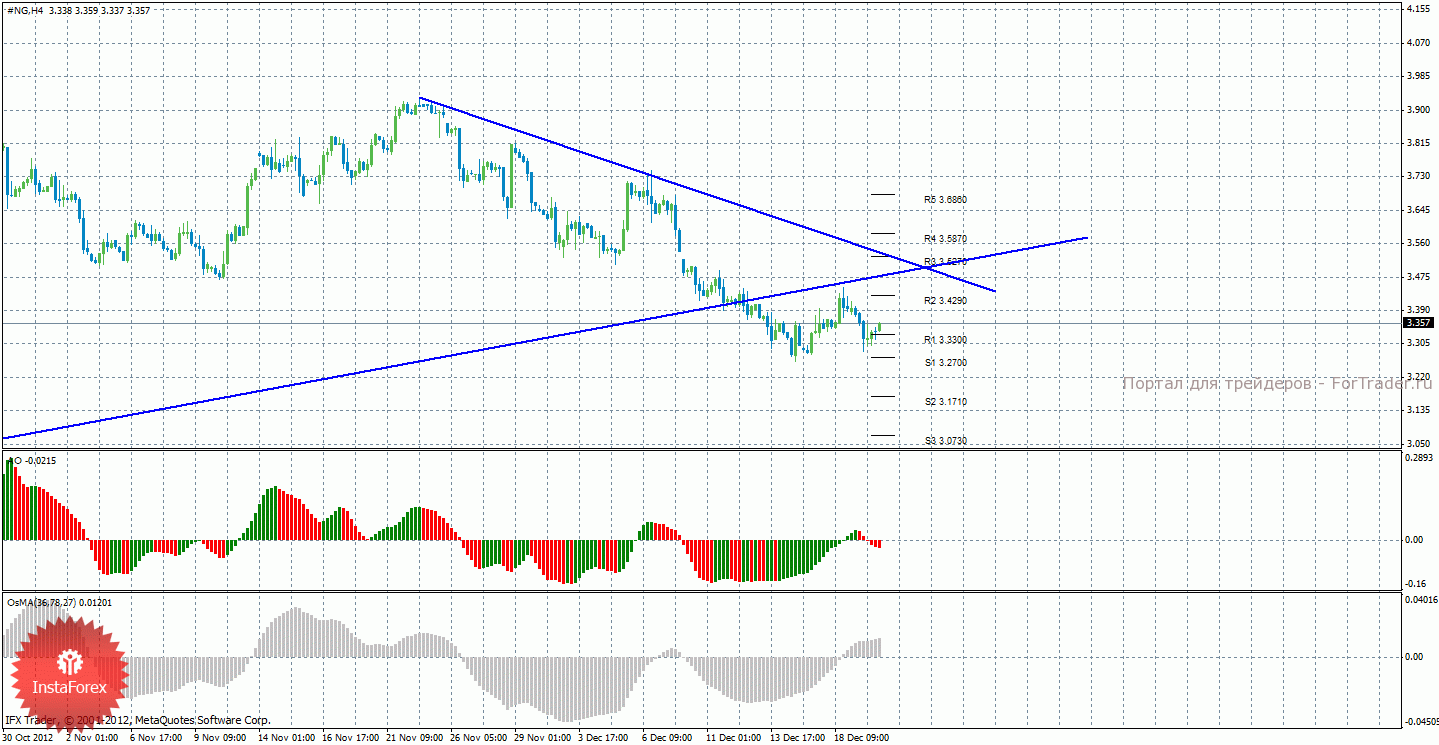Click the R1 3.3300 pivot label
Screen dimensions: 1439x745
(945, 340)
